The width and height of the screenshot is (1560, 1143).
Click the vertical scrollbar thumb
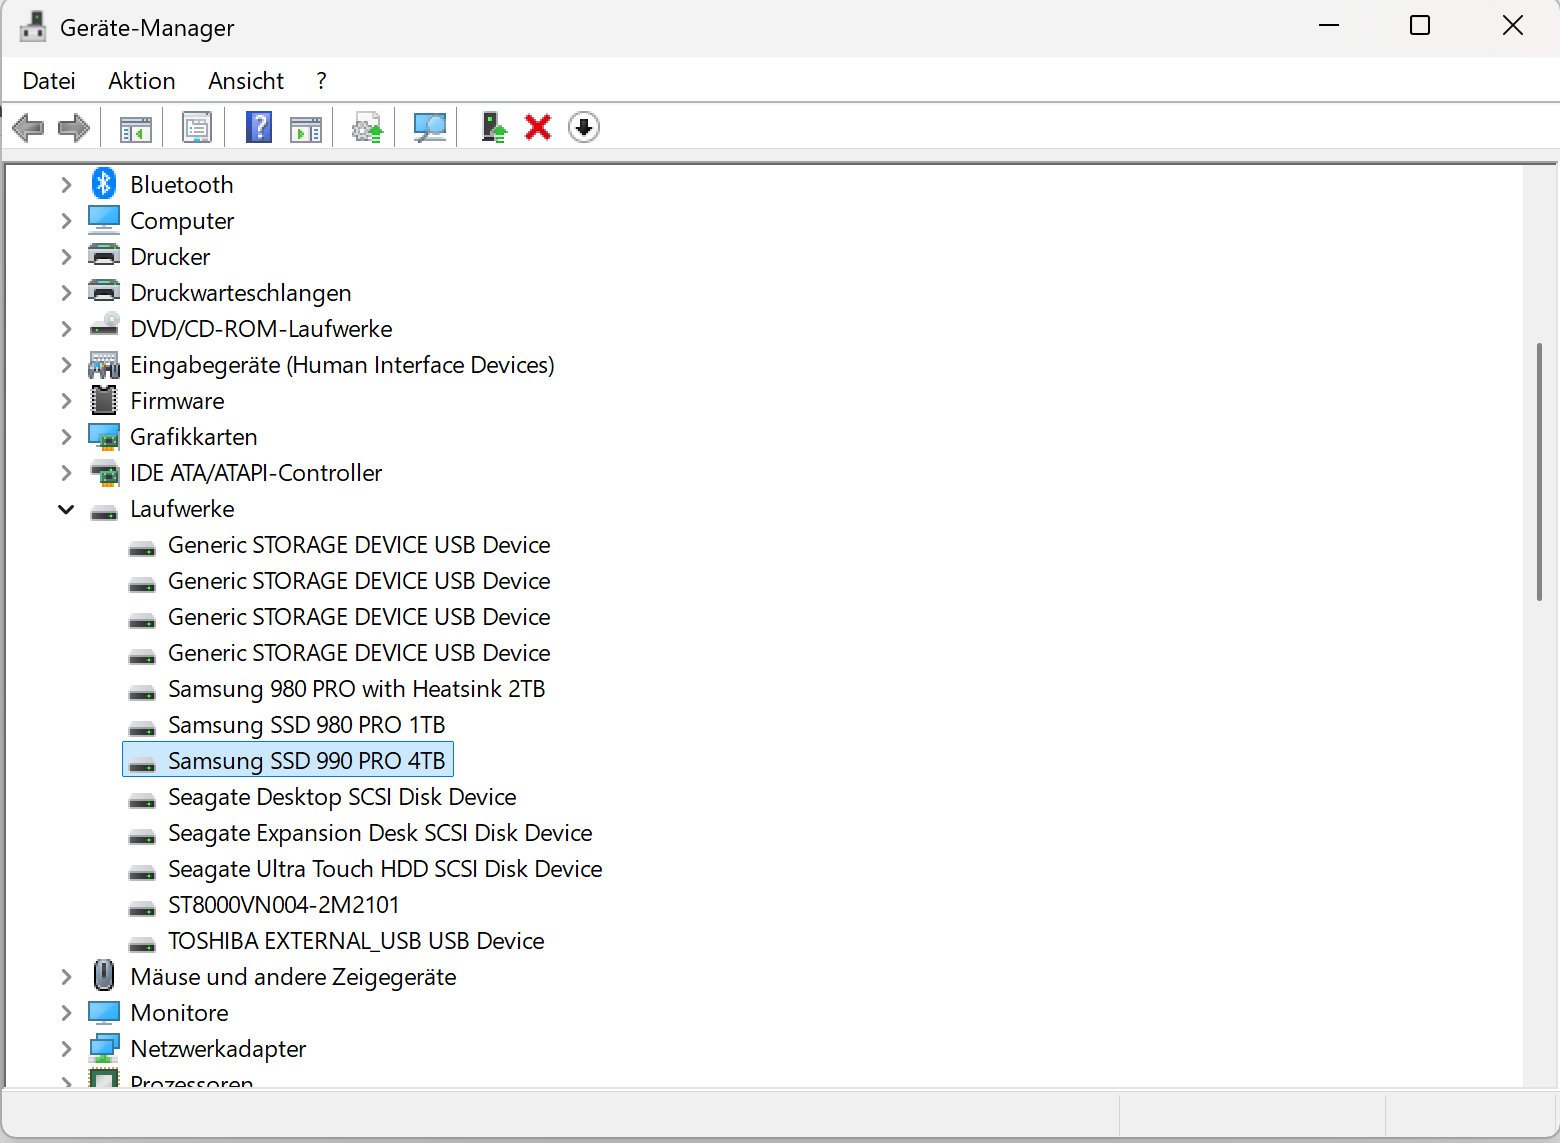coord(1539,472)
